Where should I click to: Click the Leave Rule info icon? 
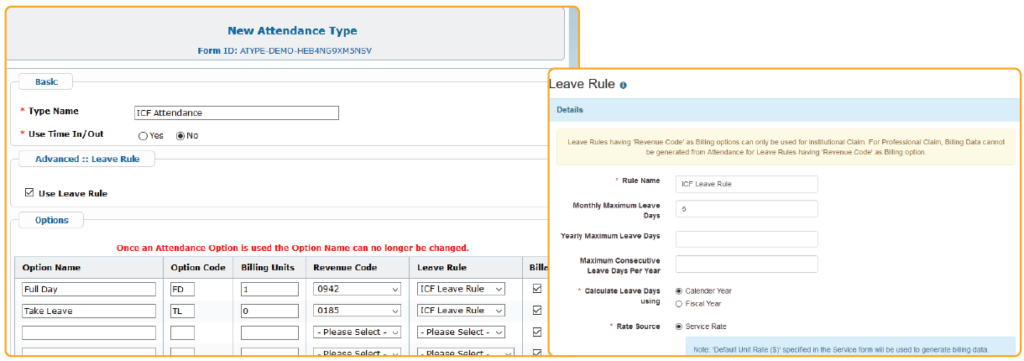623,86
